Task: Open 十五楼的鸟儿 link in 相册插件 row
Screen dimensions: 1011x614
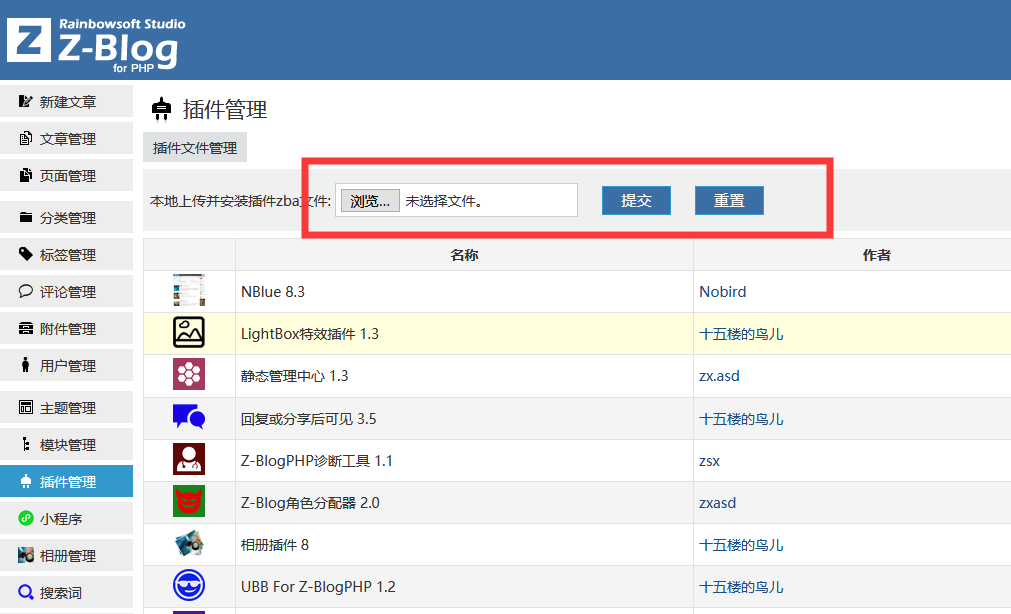Action: pyautogui.click(x=741, y=545)
